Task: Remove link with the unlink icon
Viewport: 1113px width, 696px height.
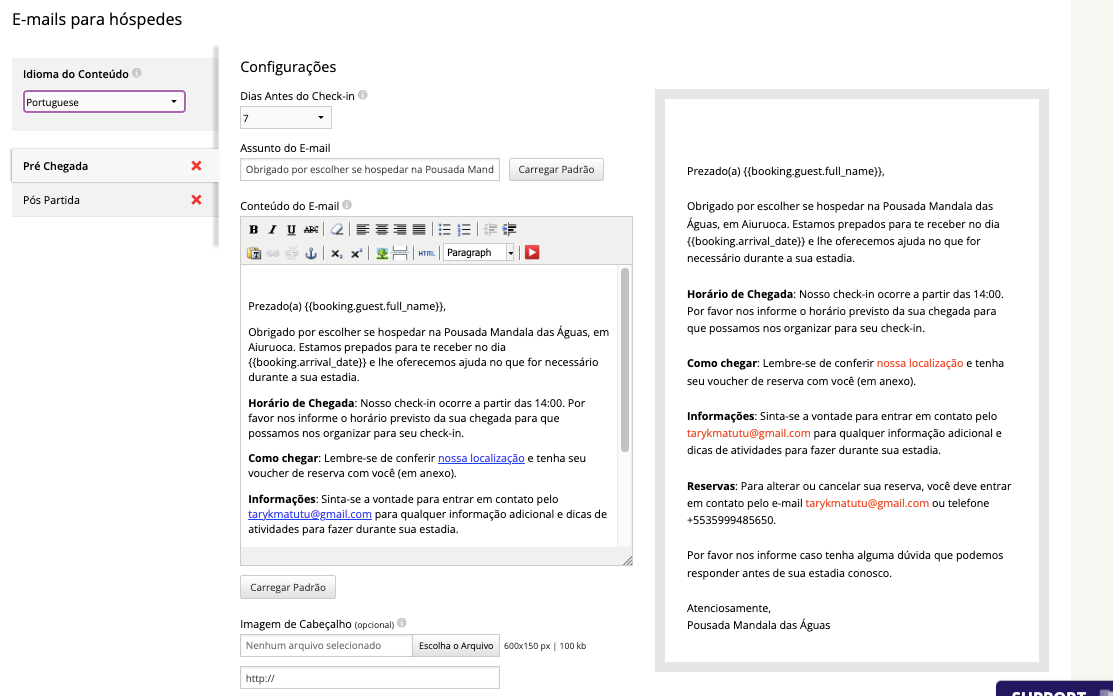Action: [x=292, y=253]
